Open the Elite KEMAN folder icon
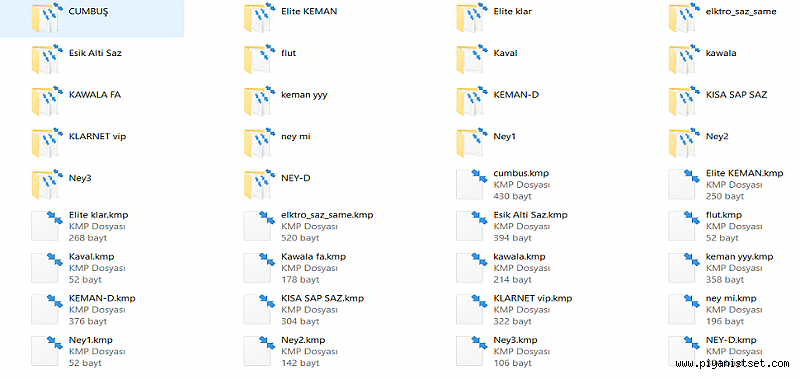This screenshot has height=379, width=800. pos(260,18)
